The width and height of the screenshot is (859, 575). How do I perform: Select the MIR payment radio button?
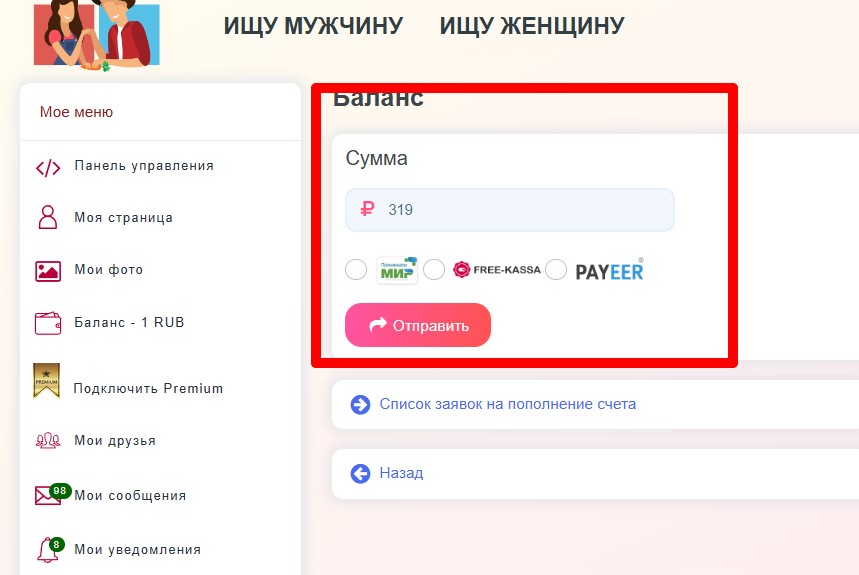click(x=356, y=269)
